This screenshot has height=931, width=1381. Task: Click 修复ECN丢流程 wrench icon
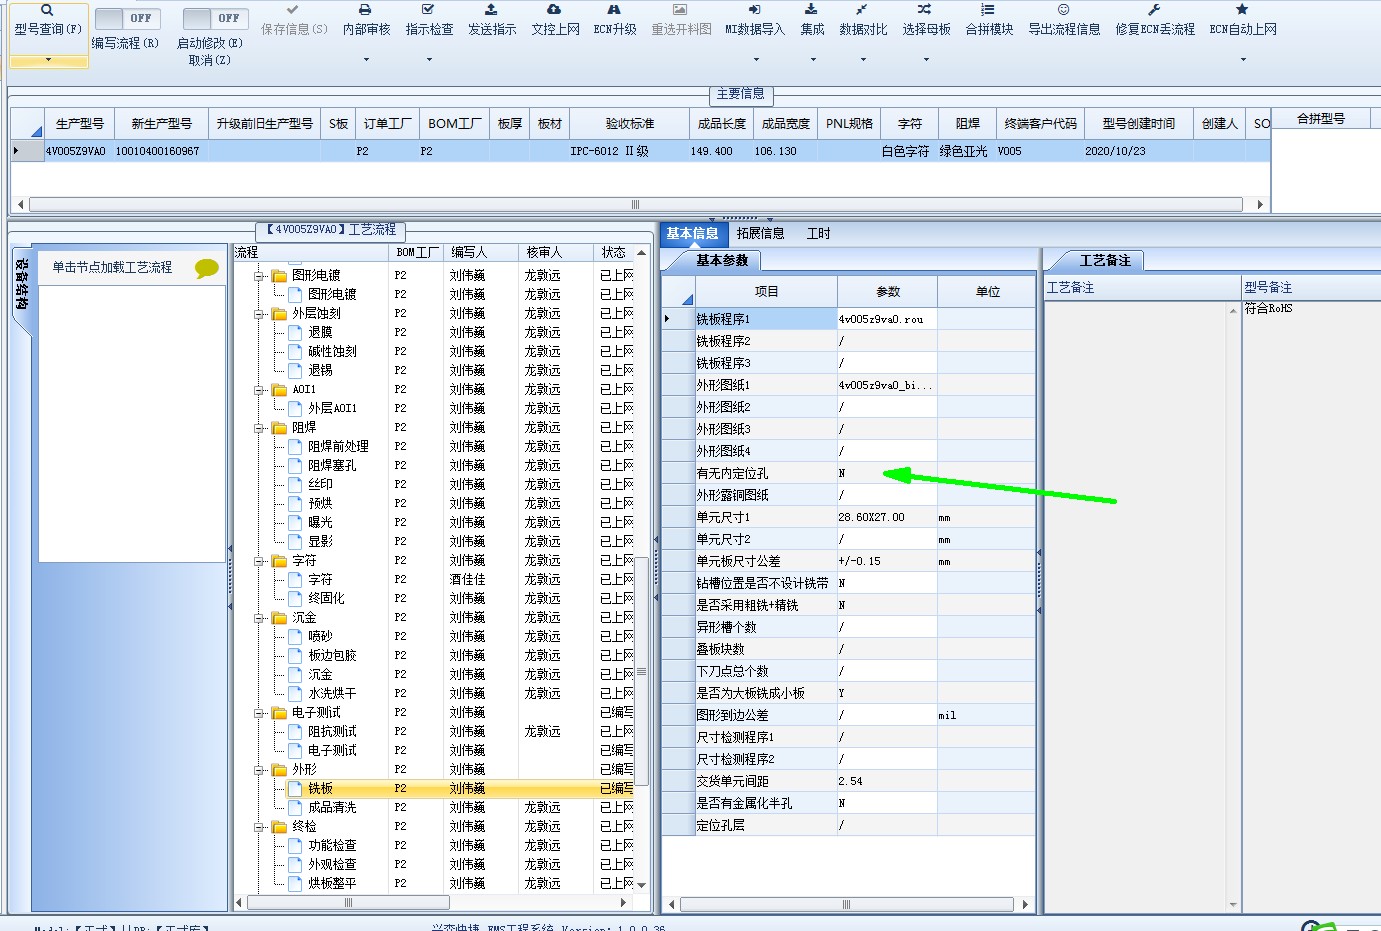pos(1154,9)
